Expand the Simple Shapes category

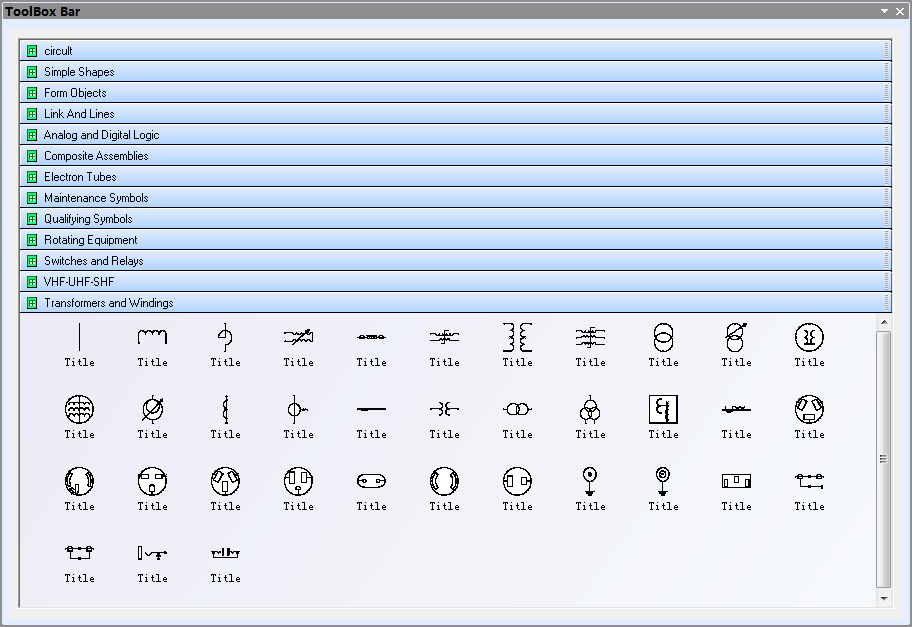[x=79, y=72]
